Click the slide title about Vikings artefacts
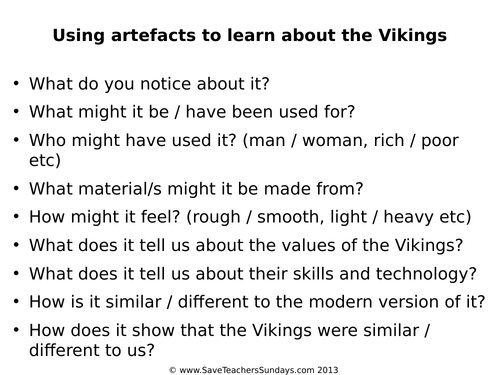Image resolution: width=500 pixels, height=375 pixels. coord(250,36)
